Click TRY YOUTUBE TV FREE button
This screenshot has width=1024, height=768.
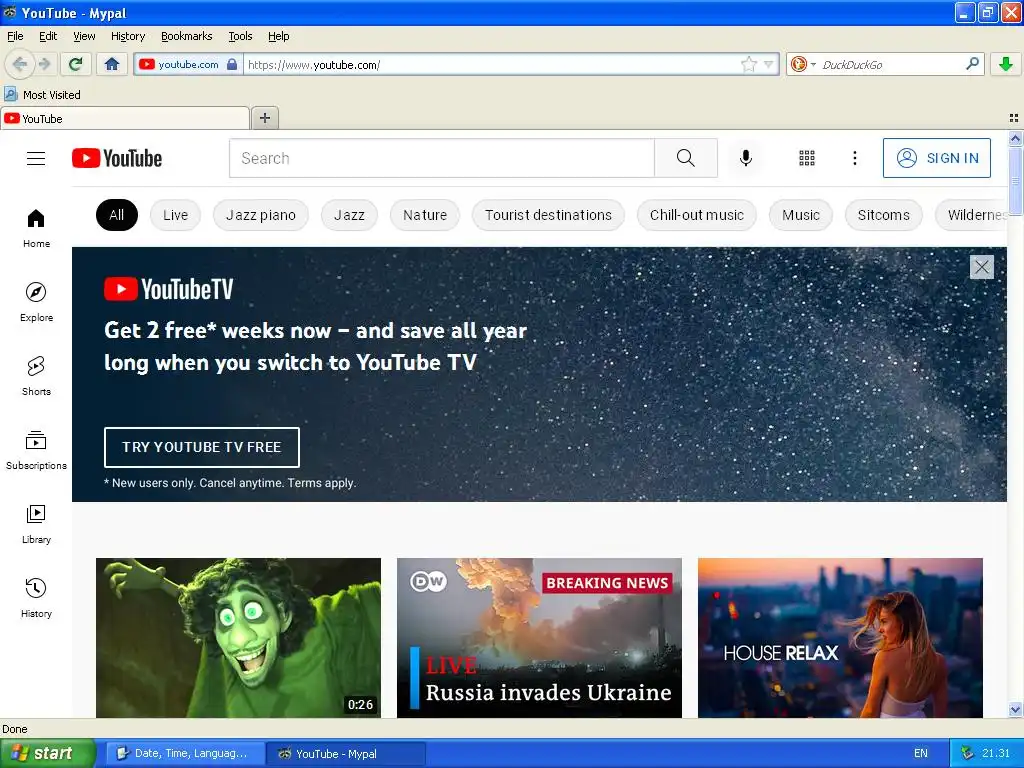tap(202, 447)
